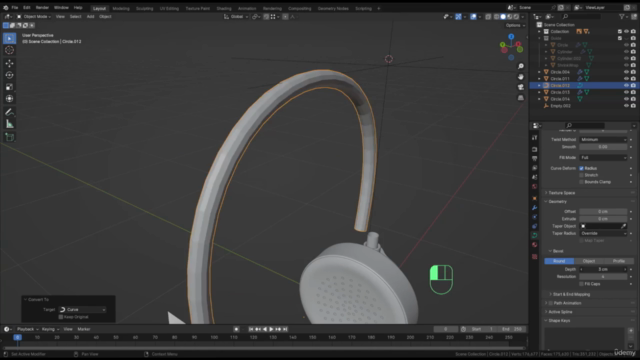
Task: Activate the Select Box tool
Action: [9, 38]
